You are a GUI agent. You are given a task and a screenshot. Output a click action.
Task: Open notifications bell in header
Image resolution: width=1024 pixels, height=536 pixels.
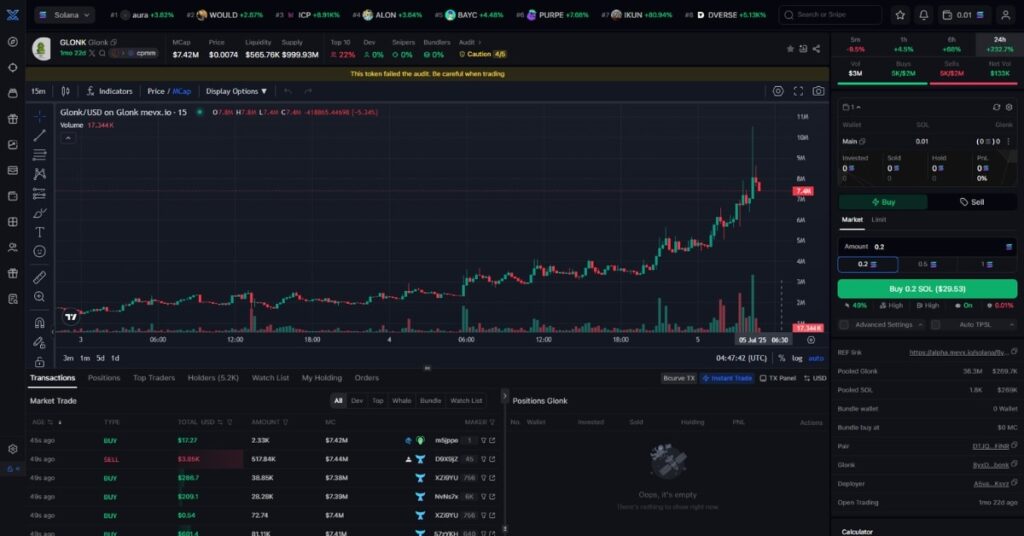click(923, 15)
